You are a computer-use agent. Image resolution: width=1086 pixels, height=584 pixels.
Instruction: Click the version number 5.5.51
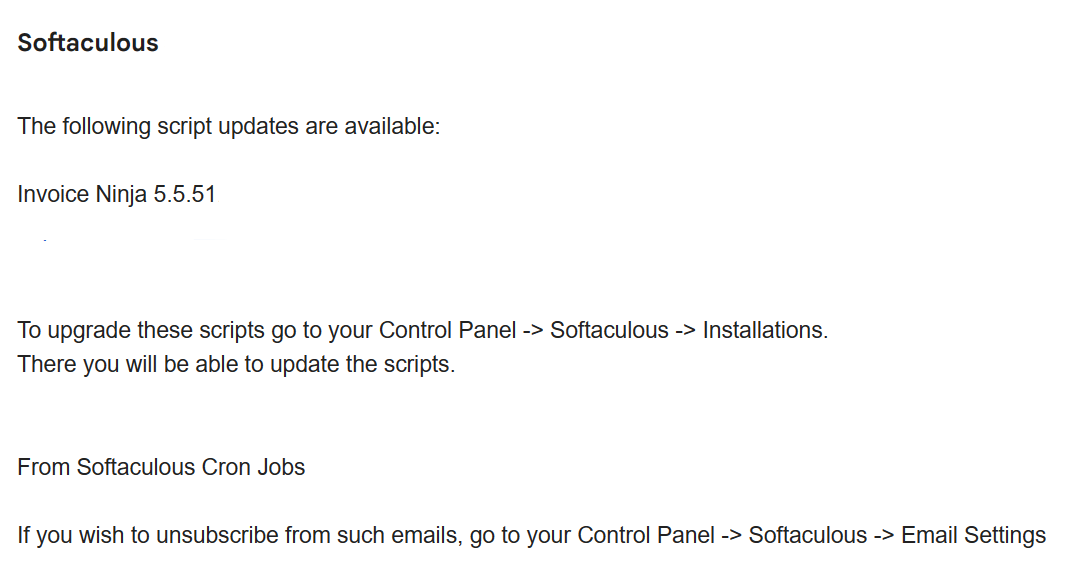point(184,195)
